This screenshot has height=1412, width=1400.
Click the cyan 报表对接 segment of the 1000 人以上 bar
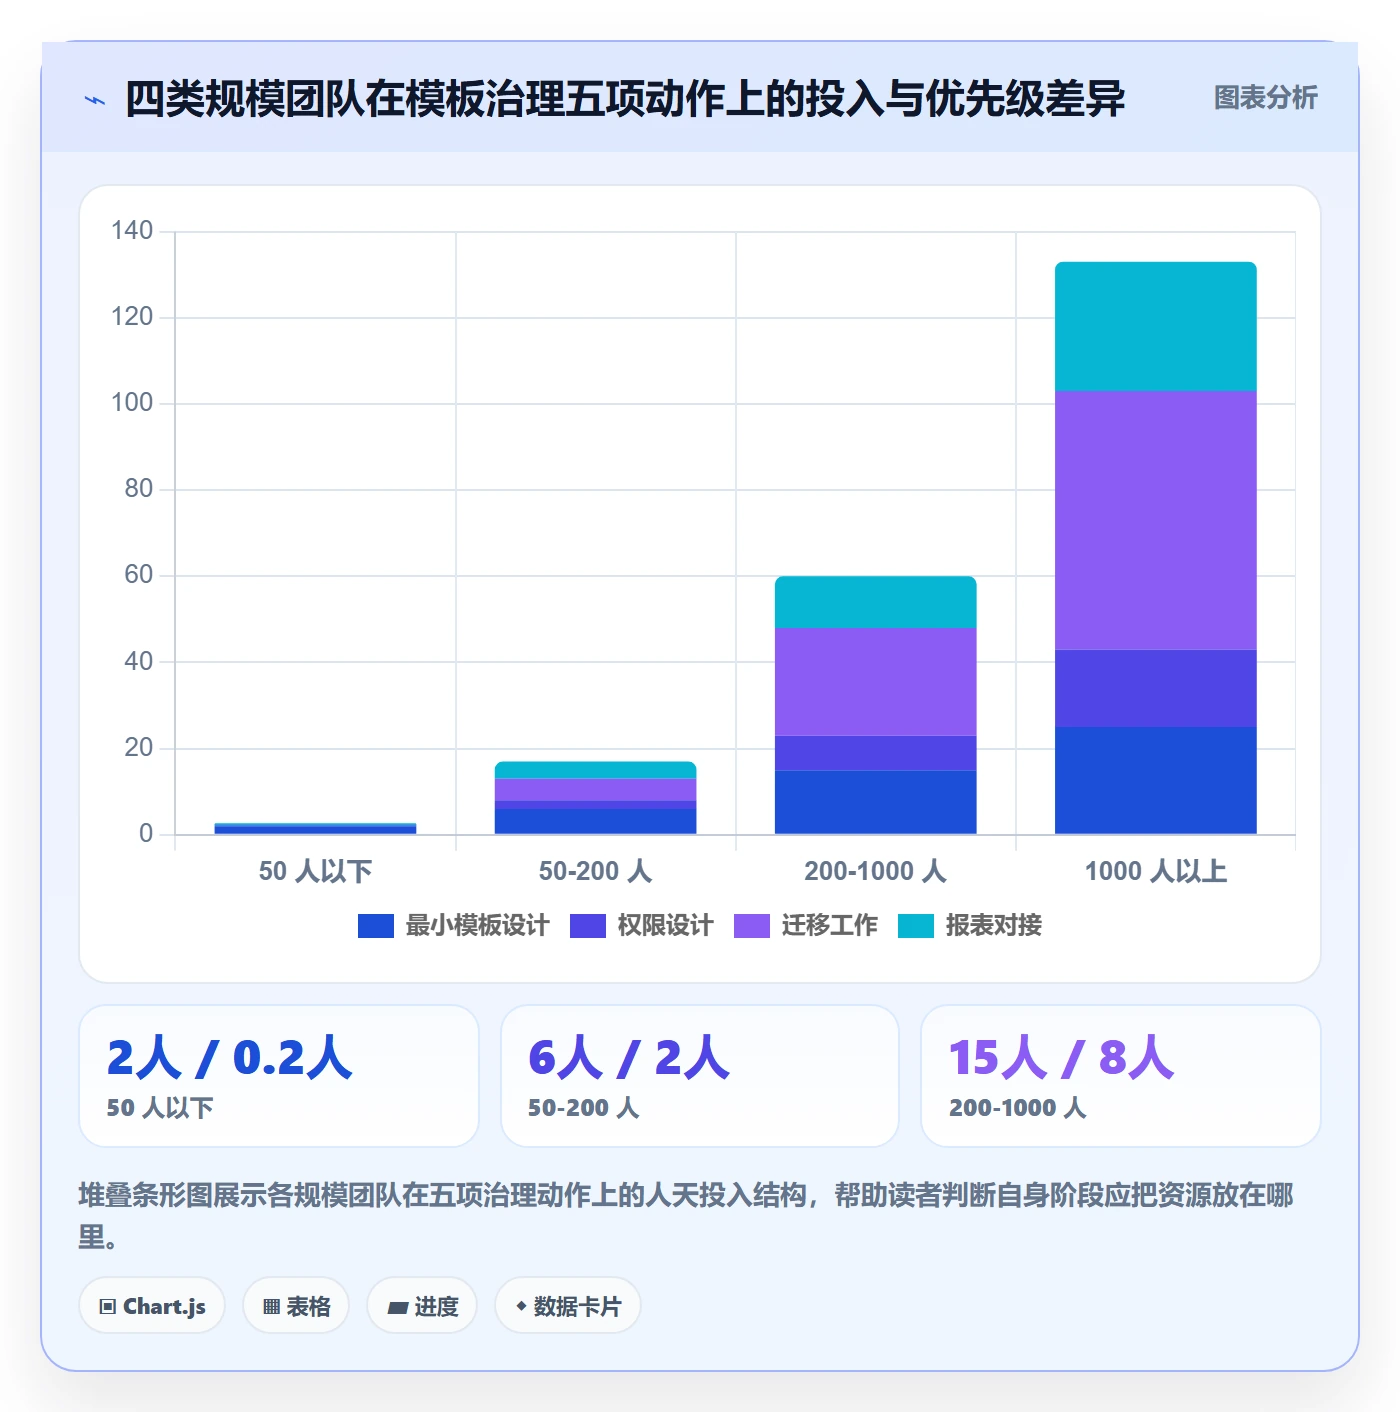point(1156,327)
